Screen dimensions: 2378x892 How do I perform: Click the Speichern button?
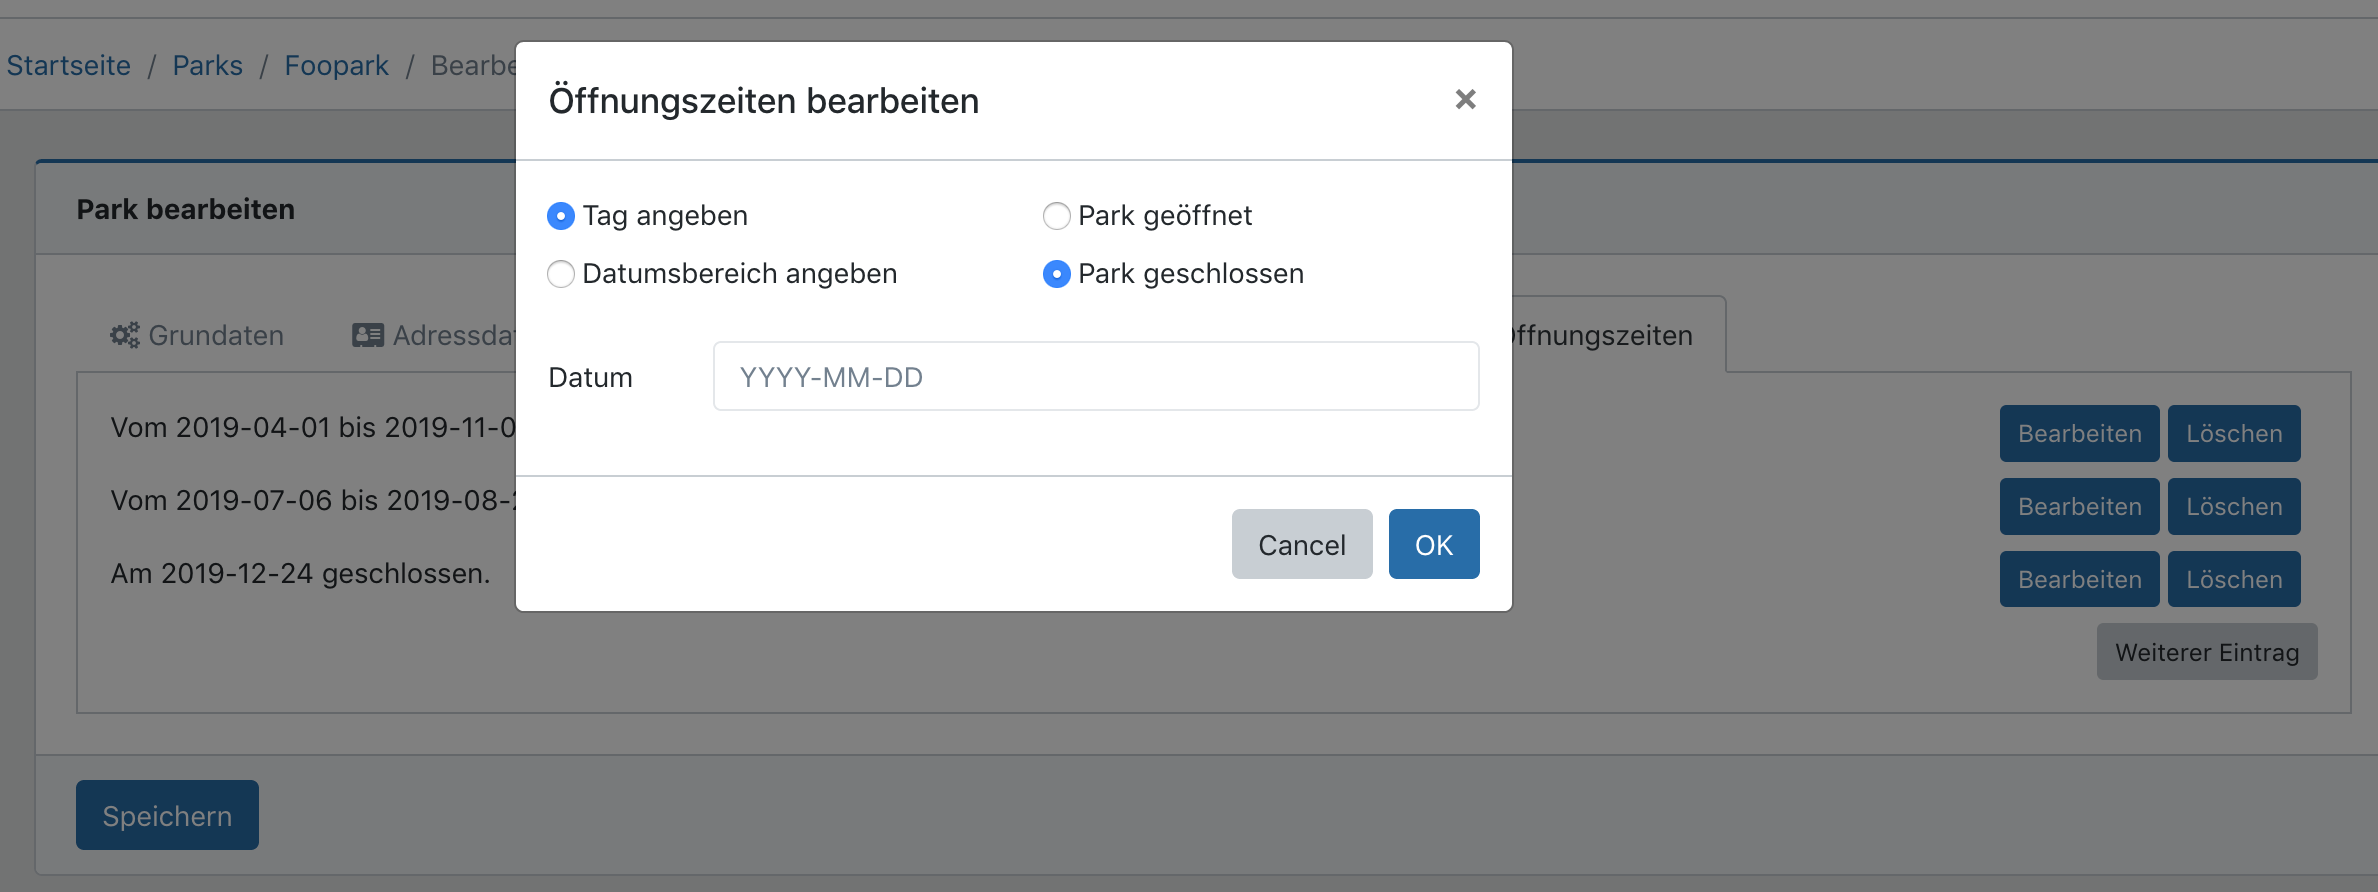pos(167,816)
